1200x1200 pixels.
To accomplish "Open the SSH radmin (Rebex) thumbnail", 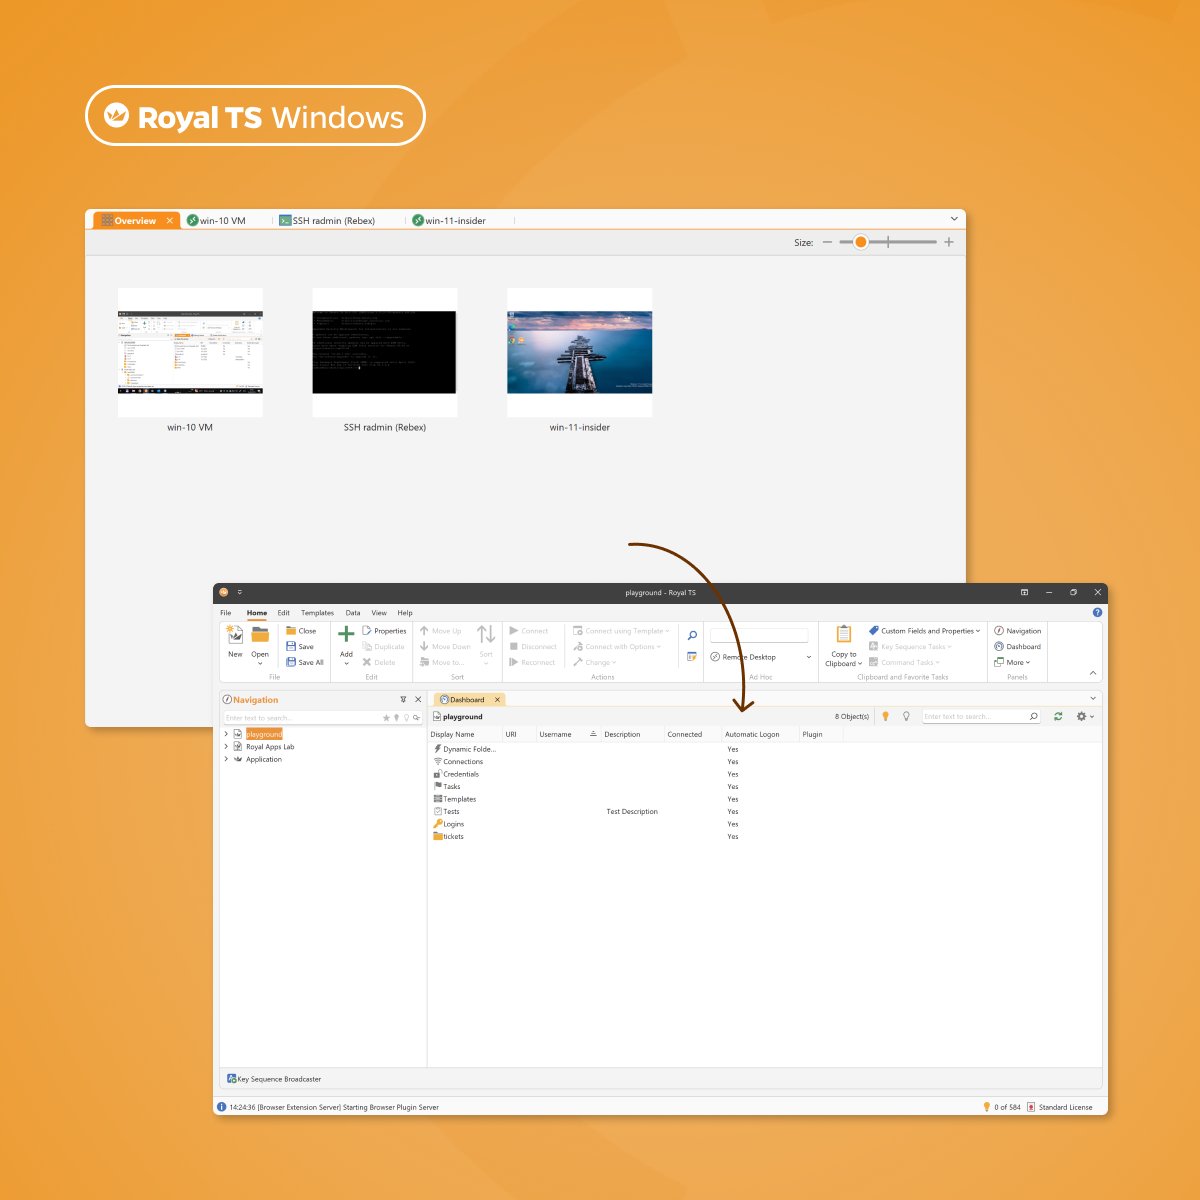I will pyautogui.click(x=385, y=352).
